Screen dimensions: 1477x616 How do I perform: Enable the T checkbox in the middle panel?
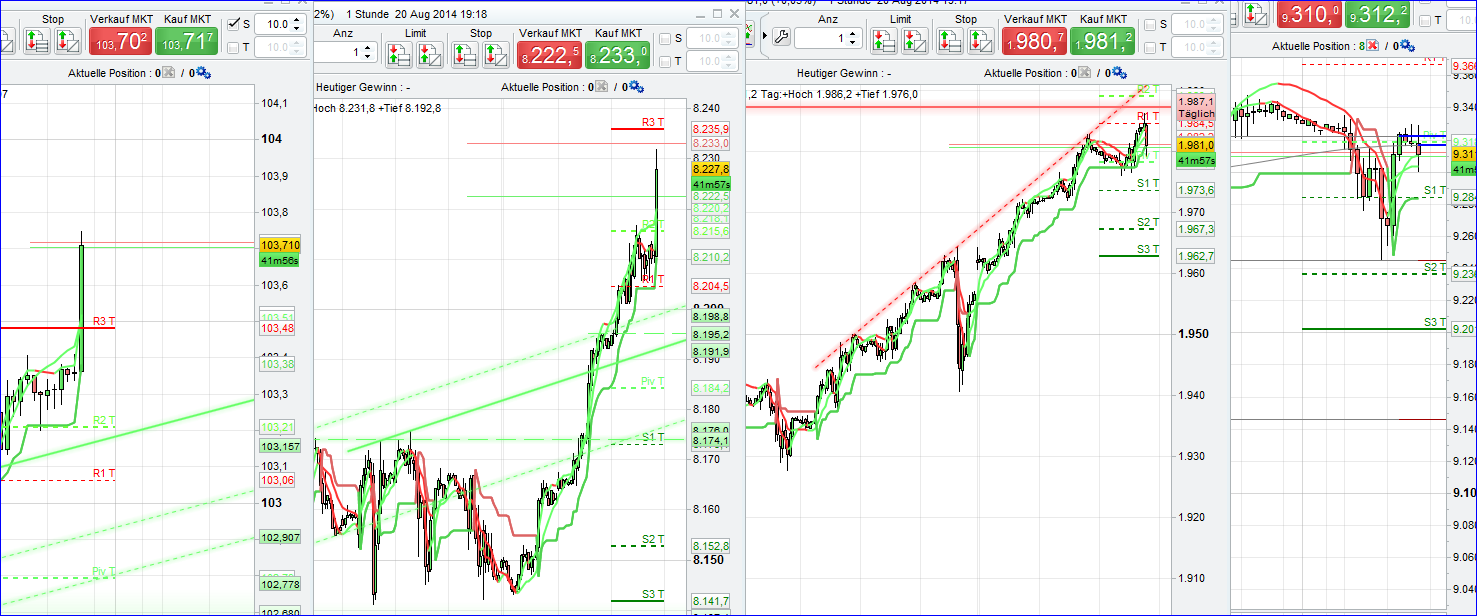click(x=664, y=62)
